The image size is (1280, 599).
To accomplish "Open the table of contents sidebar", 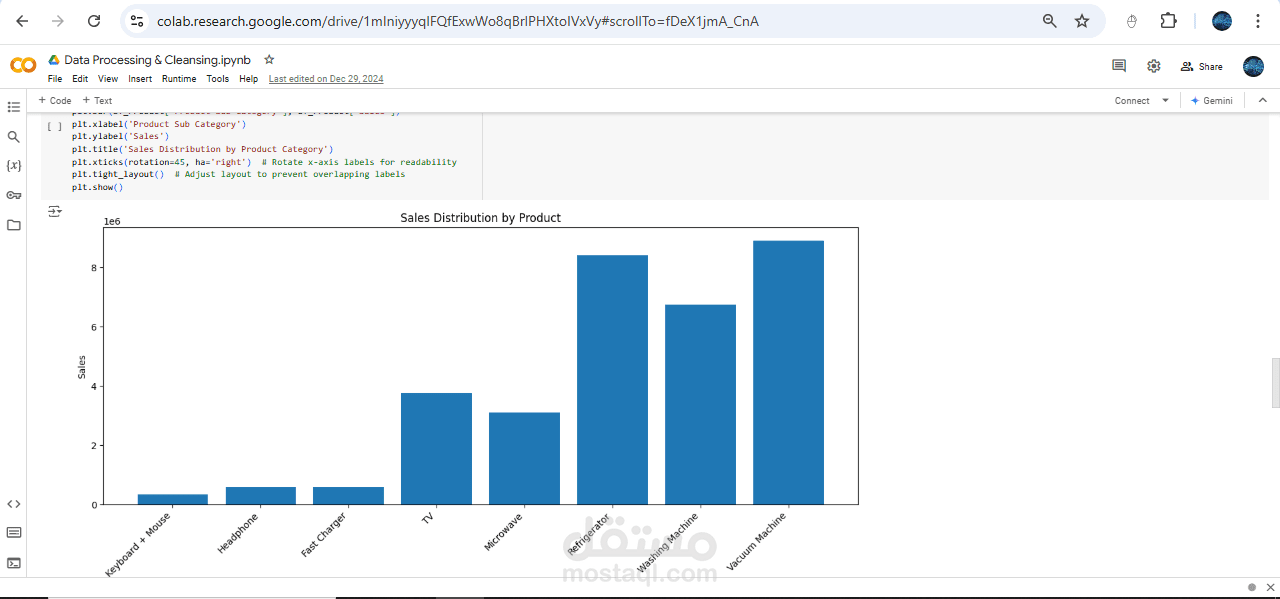I will click(x=14, y=107).
